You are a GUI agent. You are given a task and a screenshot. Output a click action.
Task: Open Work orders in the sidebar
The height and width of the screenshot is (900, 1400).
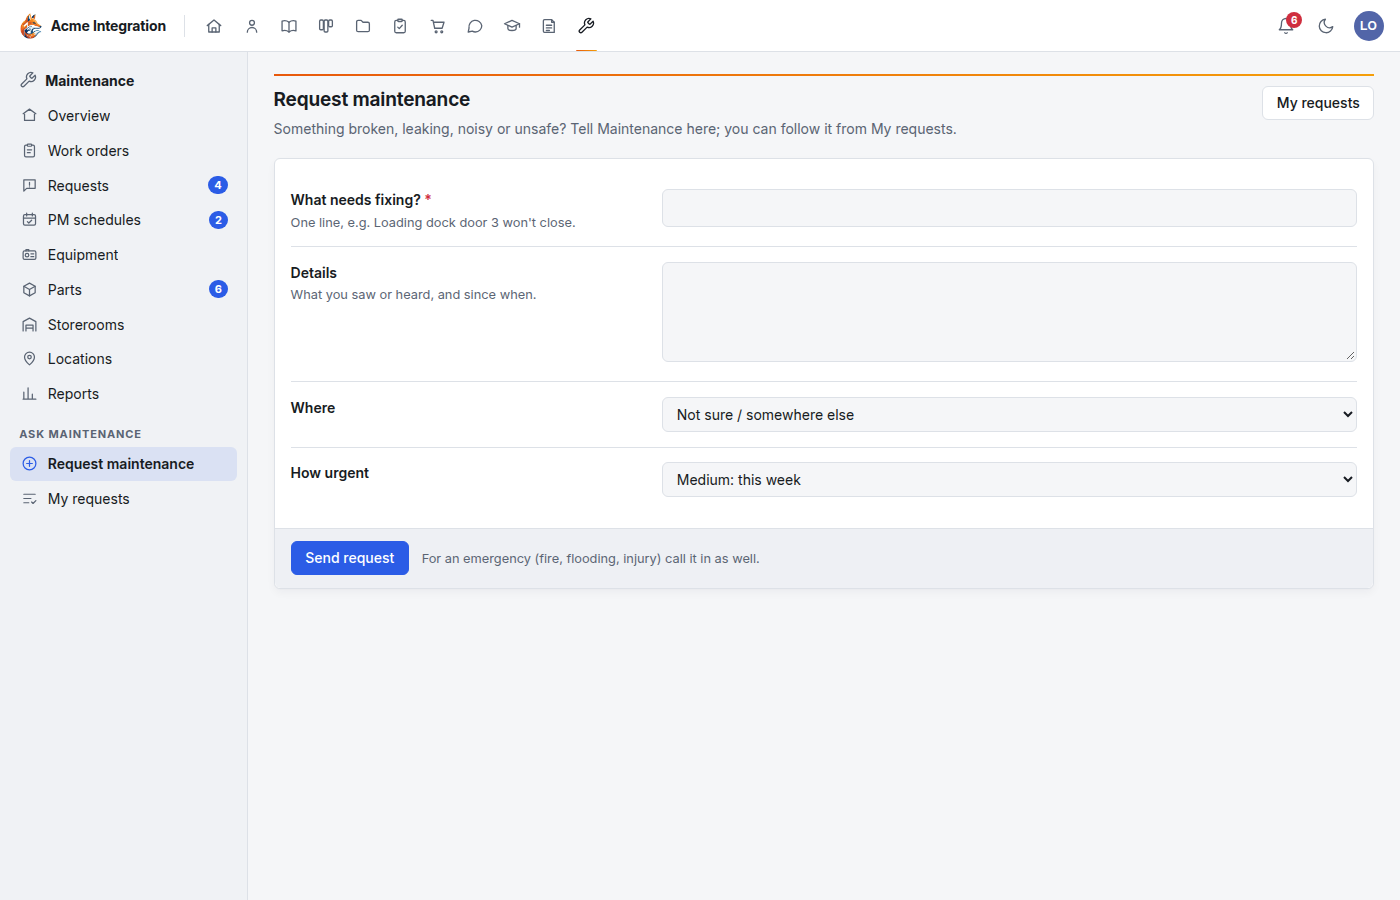(x=124, y=151)
